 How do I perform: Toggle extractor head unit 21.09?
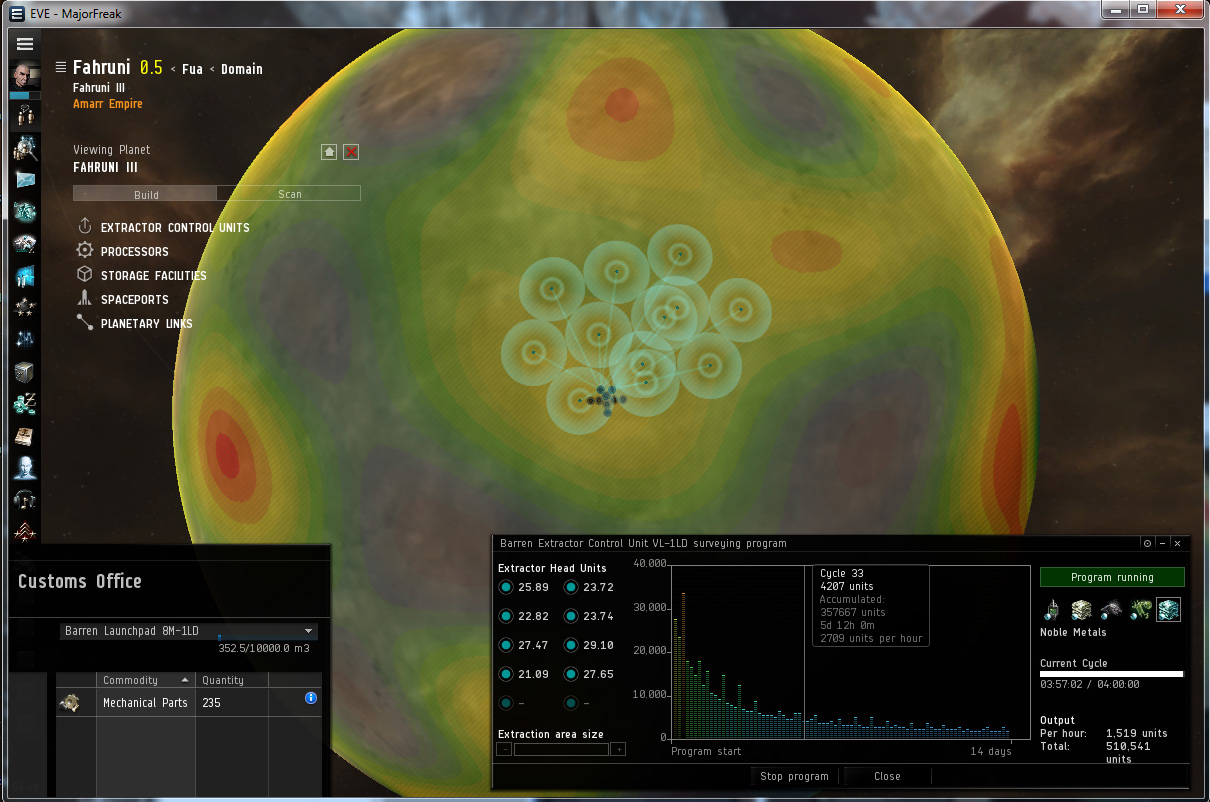pyautogui.click(x=506, y=674)
